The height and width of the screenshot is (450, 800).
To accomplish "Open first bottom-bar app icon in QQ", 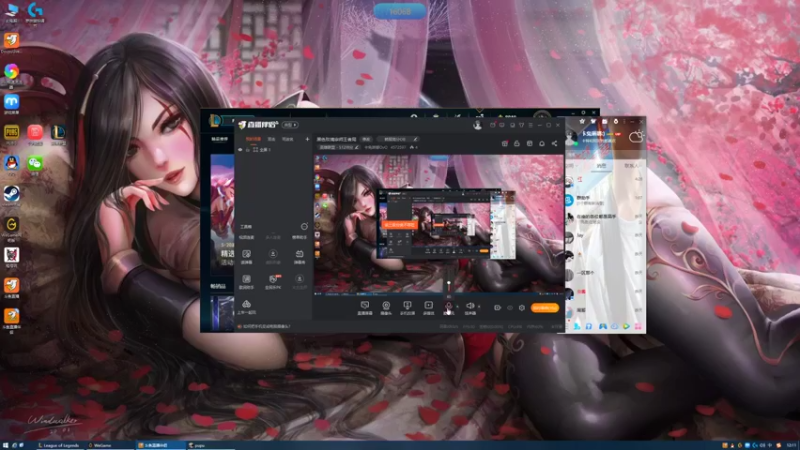I will (577, 326).
